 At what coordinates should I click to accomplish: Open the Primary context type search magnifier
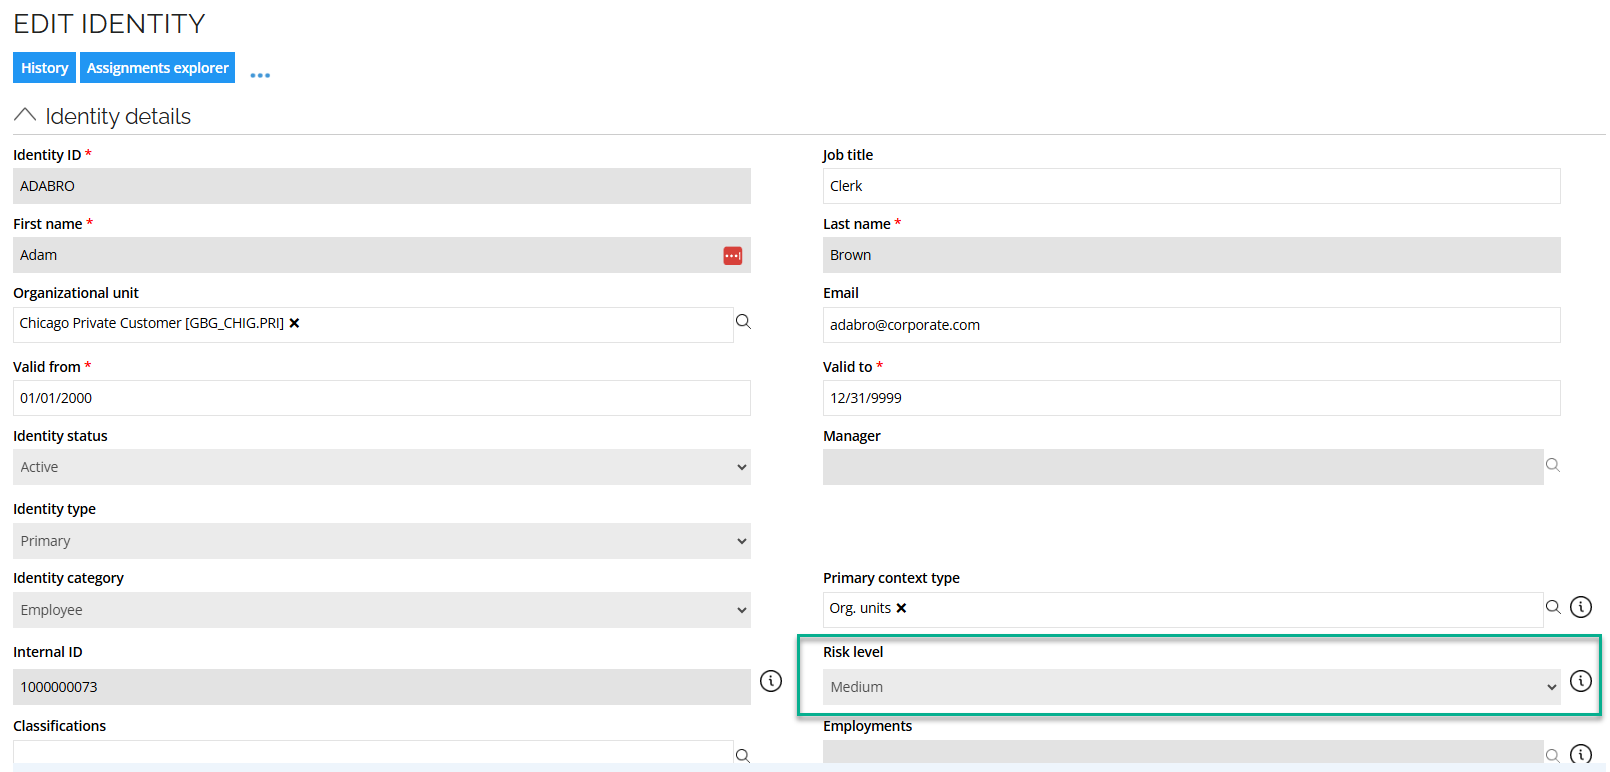[x=1552, y=607]
